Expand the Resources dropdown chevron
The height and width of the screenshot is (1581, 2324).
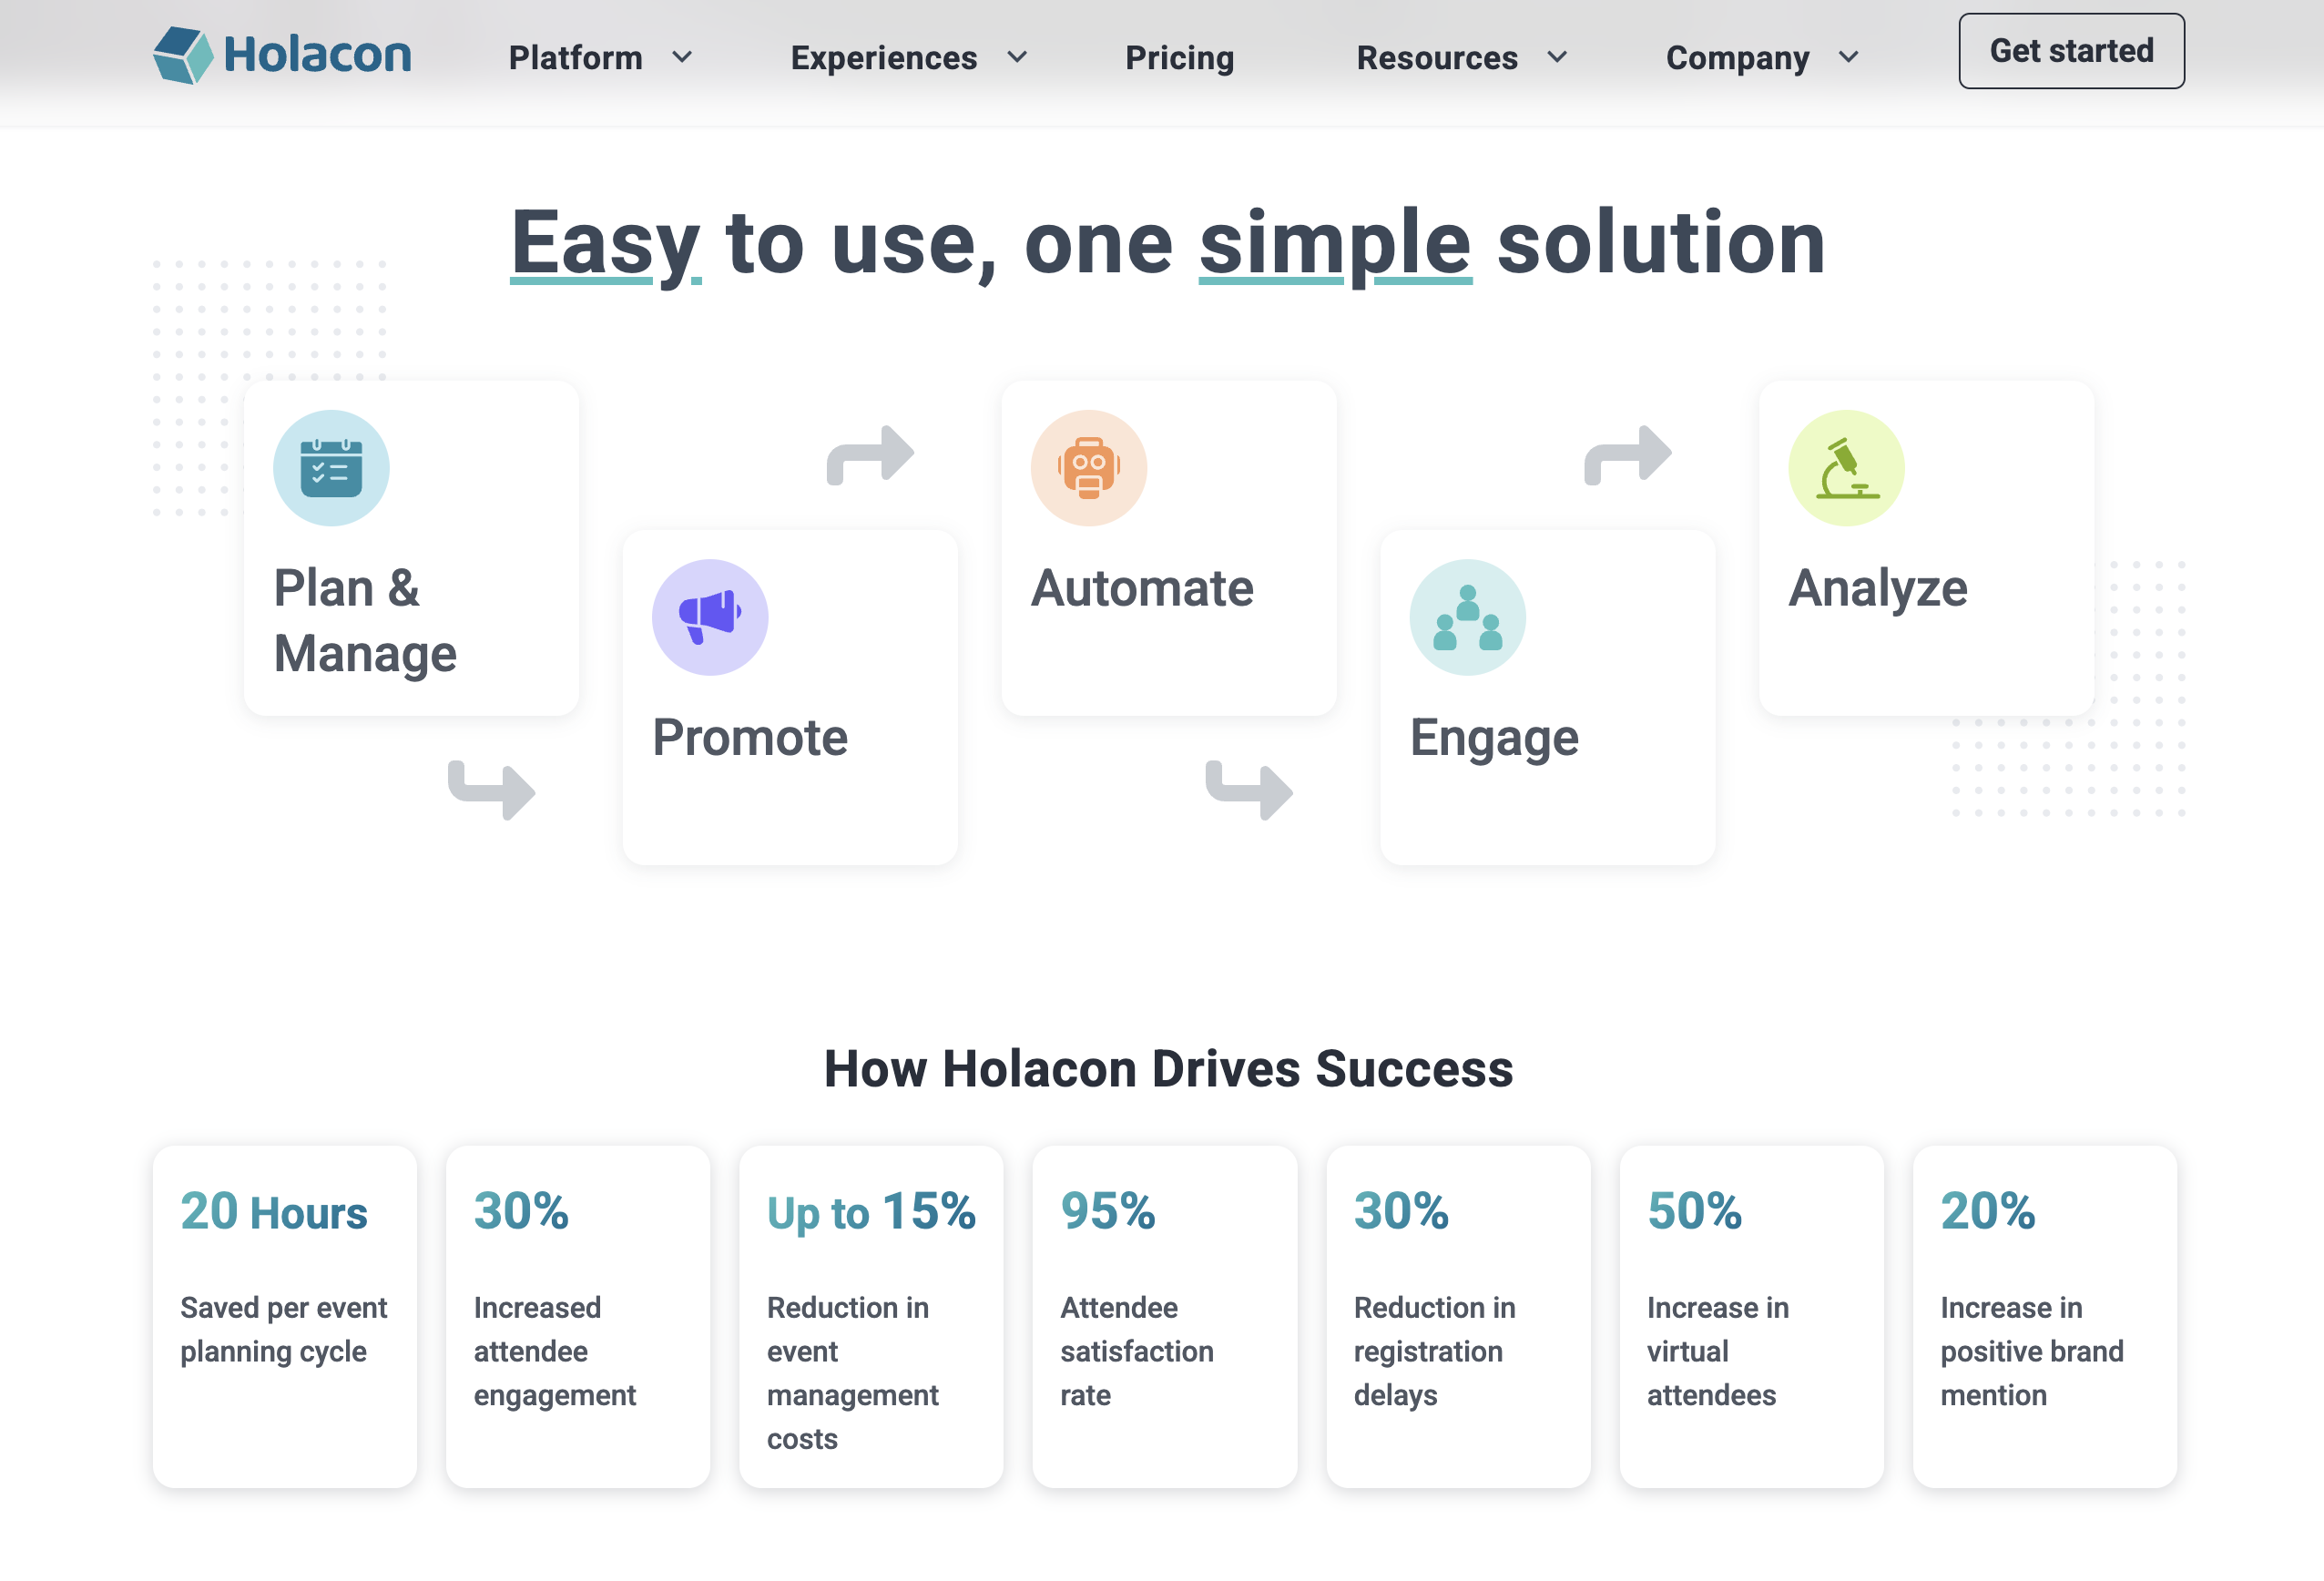(1557, 58)
